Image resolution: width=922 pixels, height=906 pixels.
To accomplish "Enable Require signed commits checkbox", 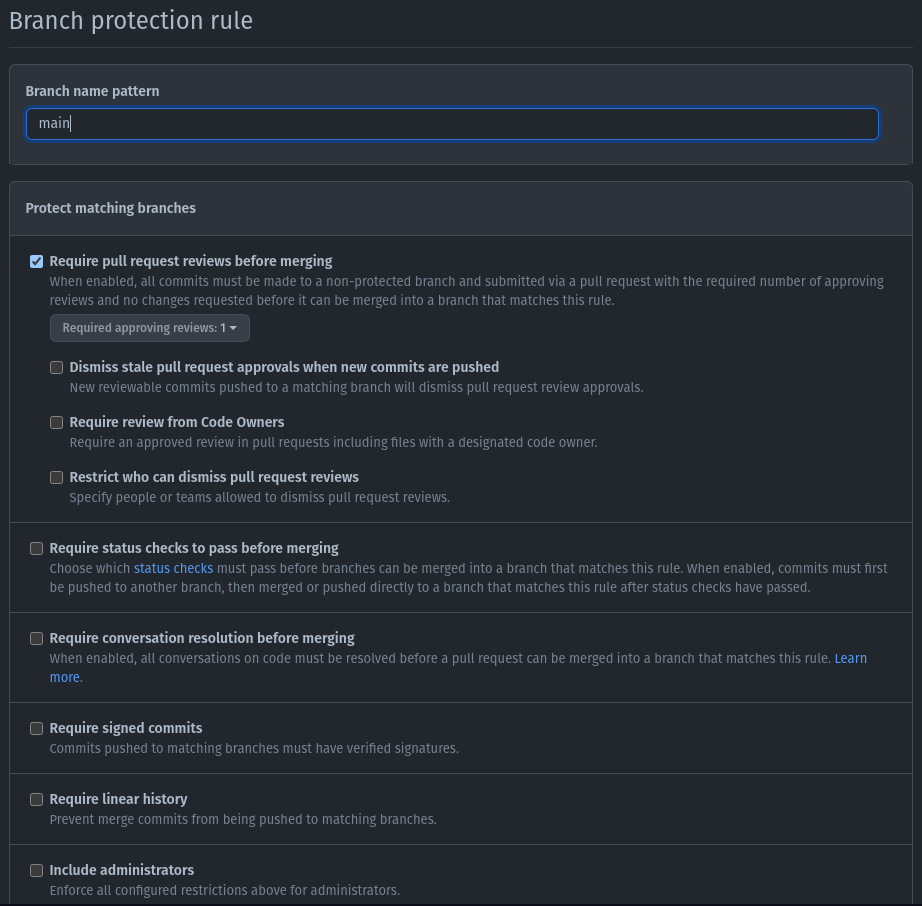I will tap(36, 728).
